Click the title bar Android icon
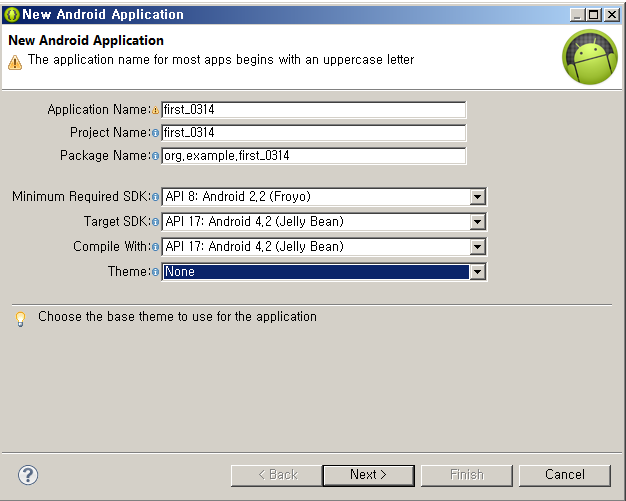626x501 pixels. click(x=12, y=14)
